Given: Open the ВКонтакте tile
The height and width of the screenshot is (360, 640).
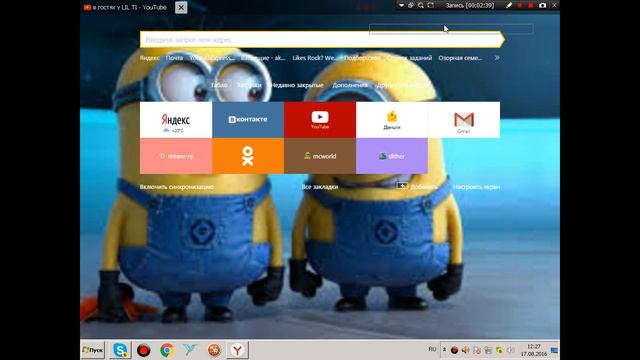Looking at the screenshot, I should 248,120.
